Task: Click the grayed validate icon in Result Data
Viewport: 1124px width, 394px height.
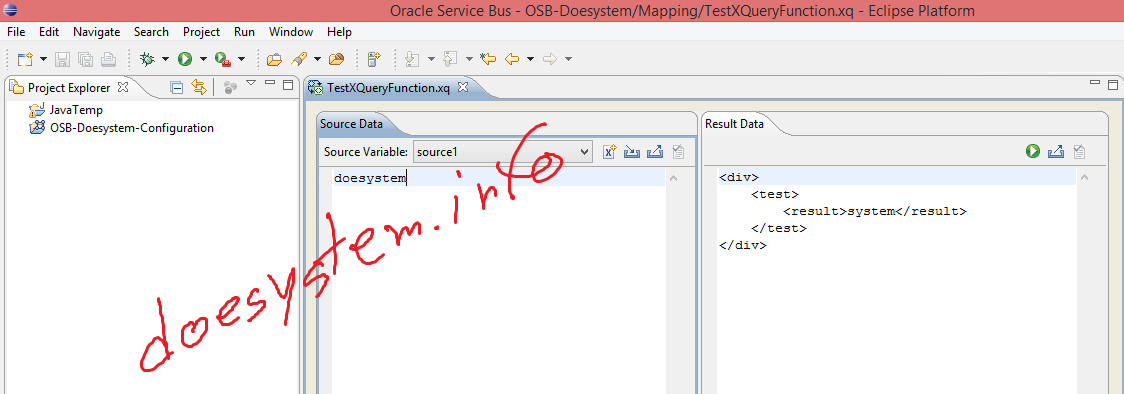Action: (1079, 152)
